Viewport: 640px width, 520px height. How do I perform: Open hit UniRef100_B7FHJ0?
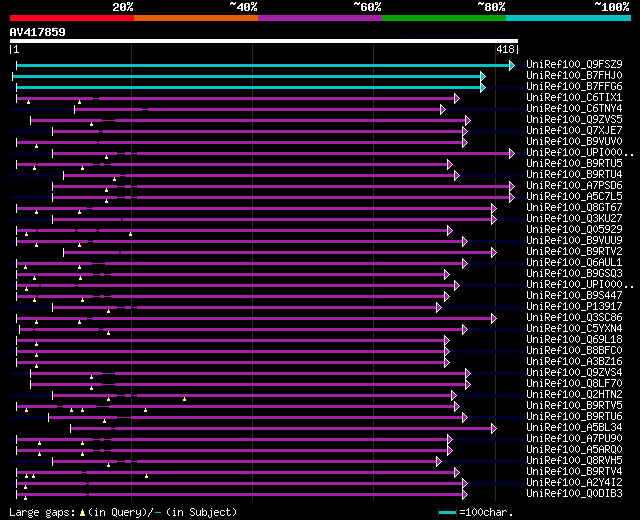click(x=574, y=75)
